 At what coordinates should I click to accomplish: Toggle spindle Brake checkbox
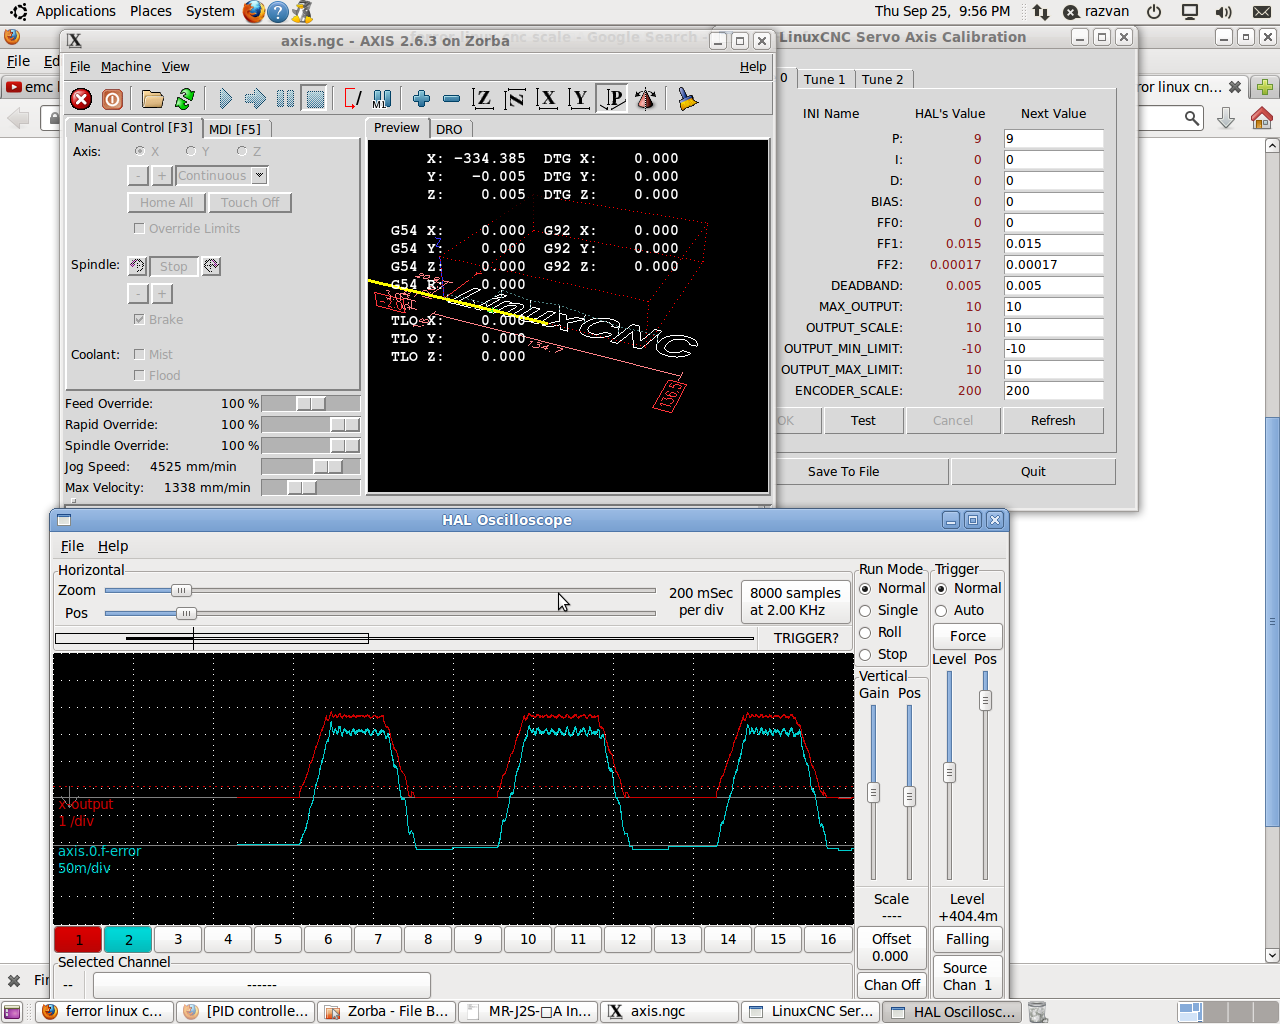click(139, 320)
